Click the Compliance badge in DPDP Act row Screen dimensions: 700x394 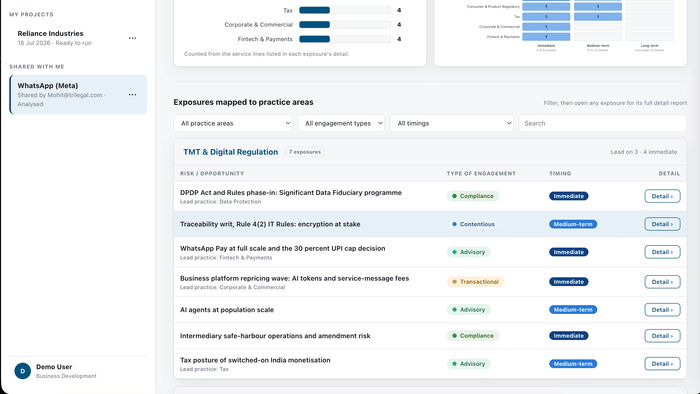473,196
